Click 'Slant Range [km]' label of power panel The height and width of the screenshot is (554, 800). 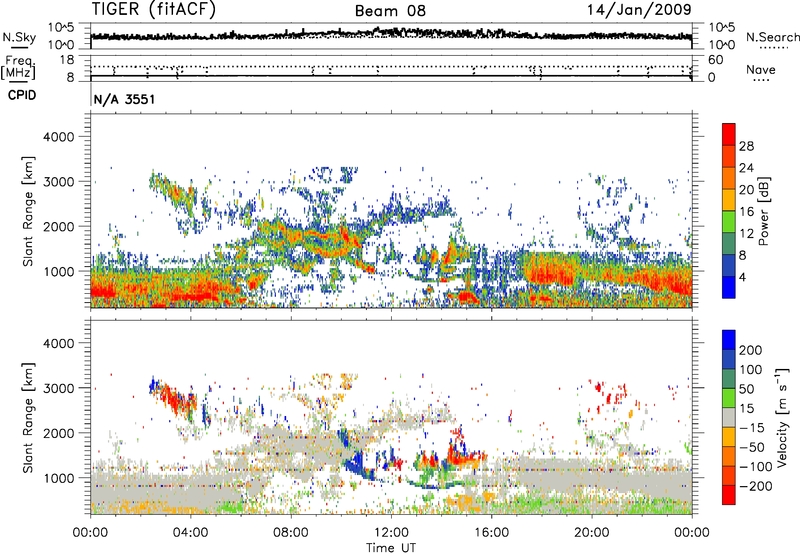pos(28,211)
